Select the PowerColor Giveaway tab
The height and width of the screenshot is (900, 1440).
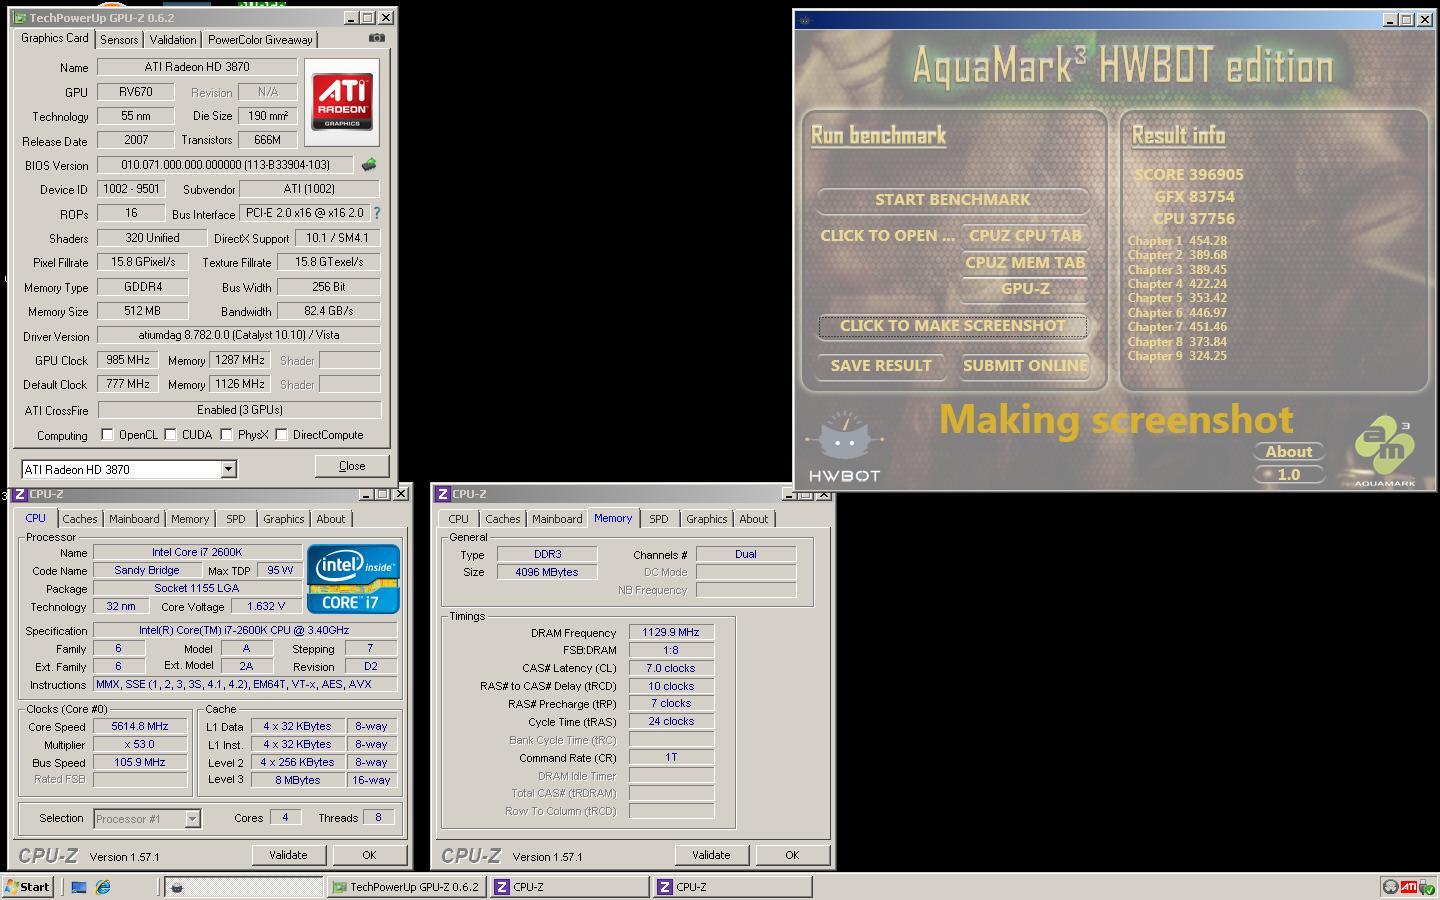click(x=260, y=40)
